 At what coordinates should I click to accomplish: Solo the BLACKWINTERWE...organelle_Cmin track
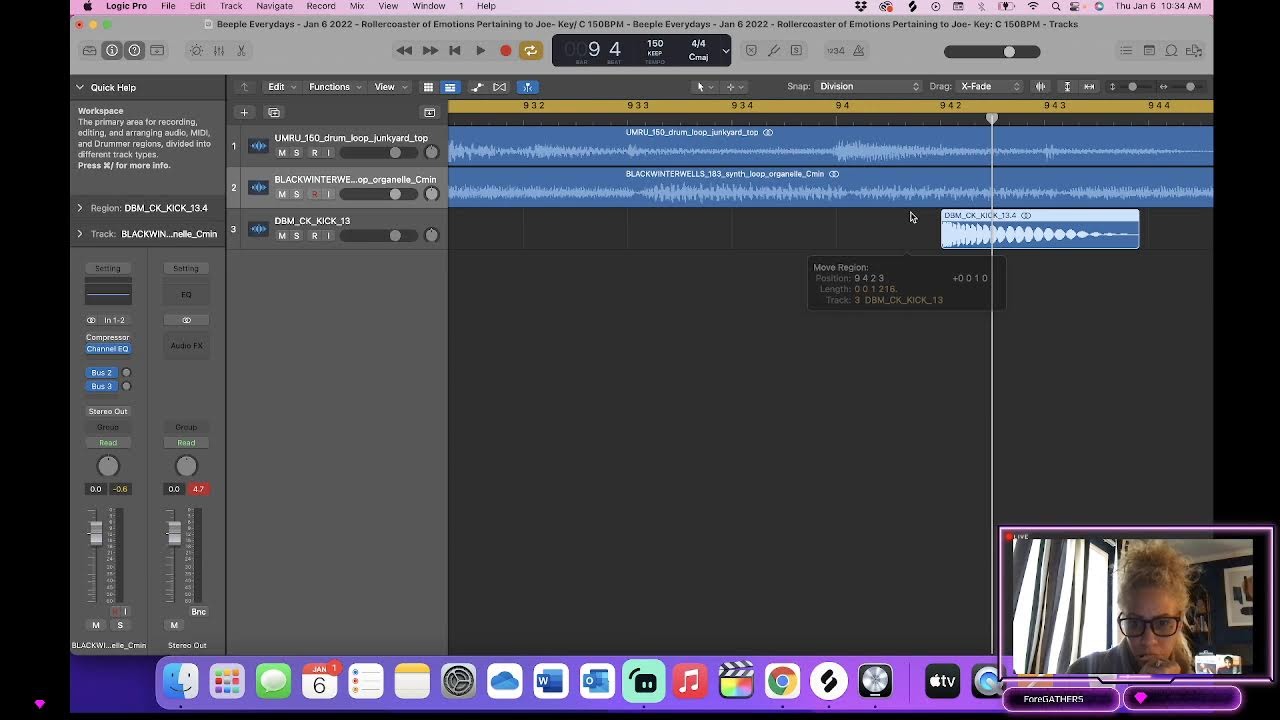296,194
